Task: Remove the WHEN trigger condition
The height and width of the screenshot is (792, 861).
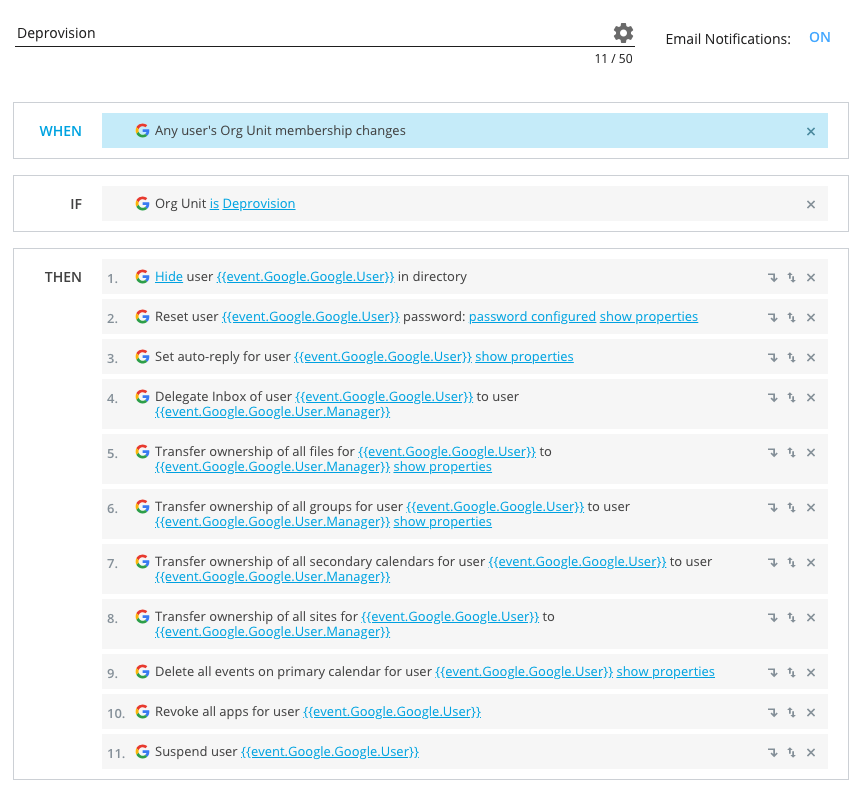Action: pyautogui.click(x=810, y=131)
